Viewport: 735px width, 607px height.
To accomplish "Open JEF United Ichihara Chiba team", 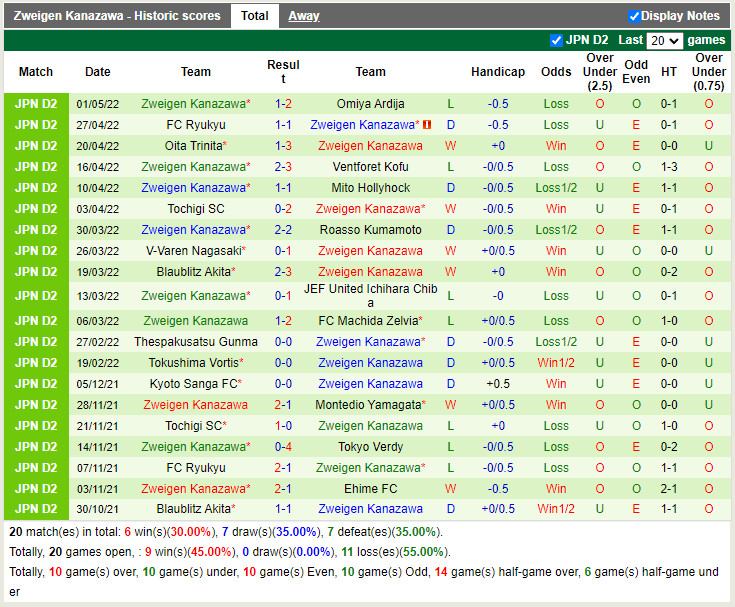I will point(370,296).
